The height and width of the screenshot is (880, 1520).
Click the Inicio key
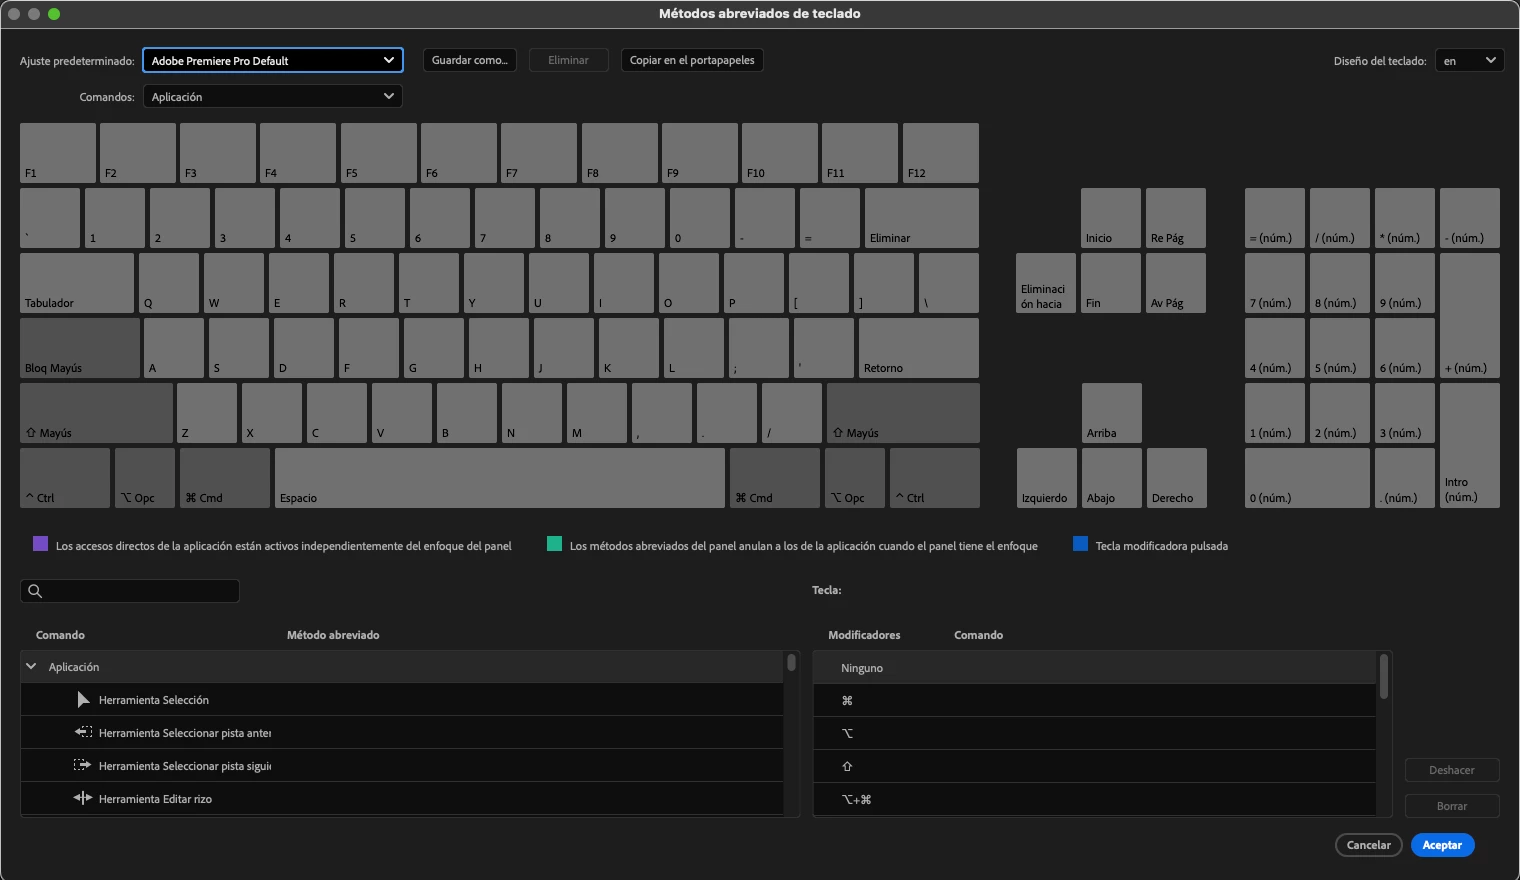[1111, 218]
